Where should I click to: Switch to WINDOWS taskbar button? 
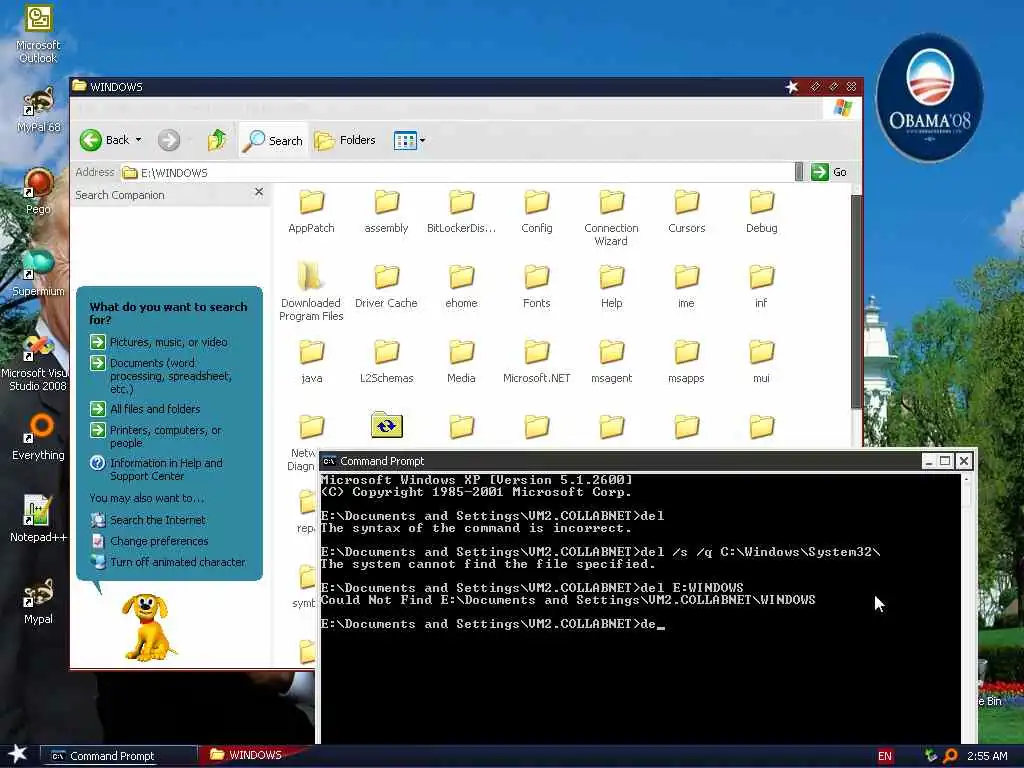pyautogui.click(x=253, y=755)
